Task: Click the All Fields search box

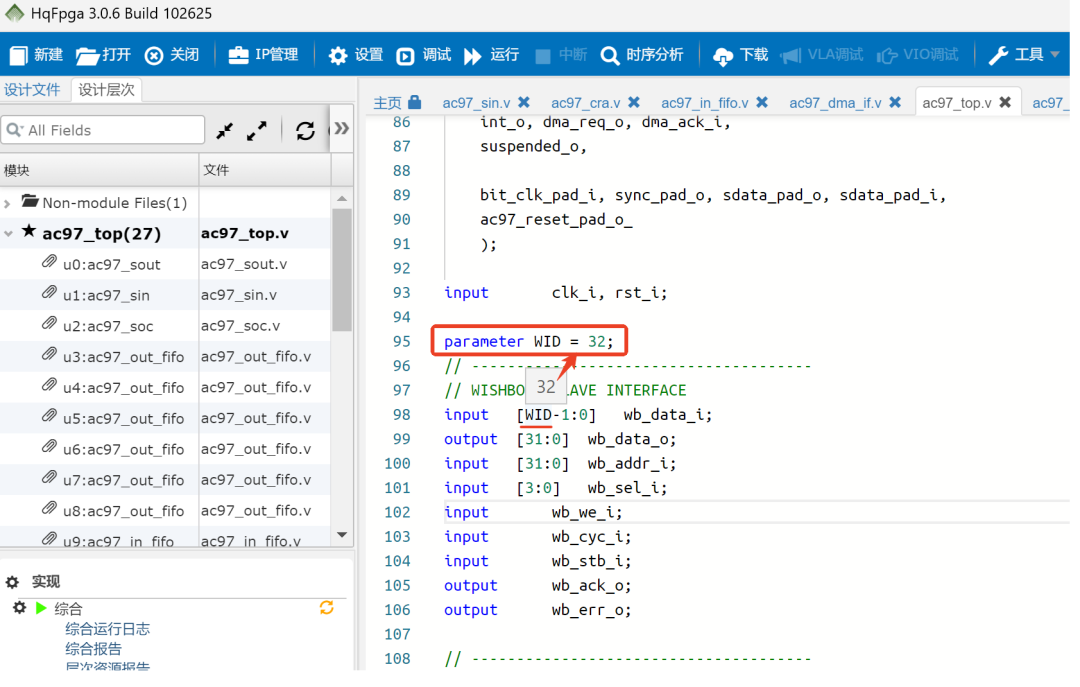Action: (110, 130)
